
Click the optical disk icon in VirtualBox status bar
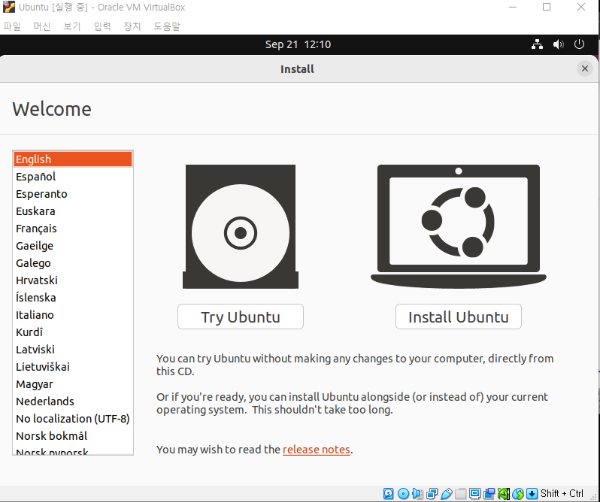click(x=403, y=494)
